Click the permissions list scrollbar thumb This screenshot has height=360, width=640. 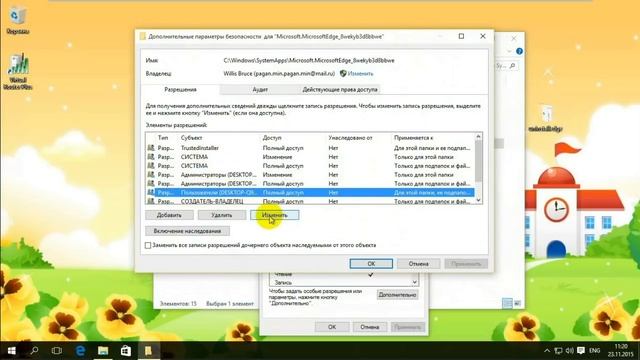click(478, 160)
